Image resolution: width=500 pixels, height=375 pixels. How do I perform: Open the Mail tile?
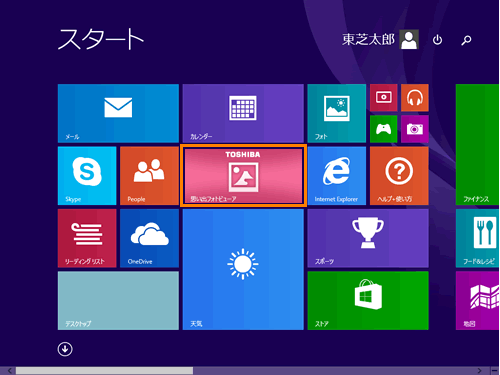pos(118,113)
